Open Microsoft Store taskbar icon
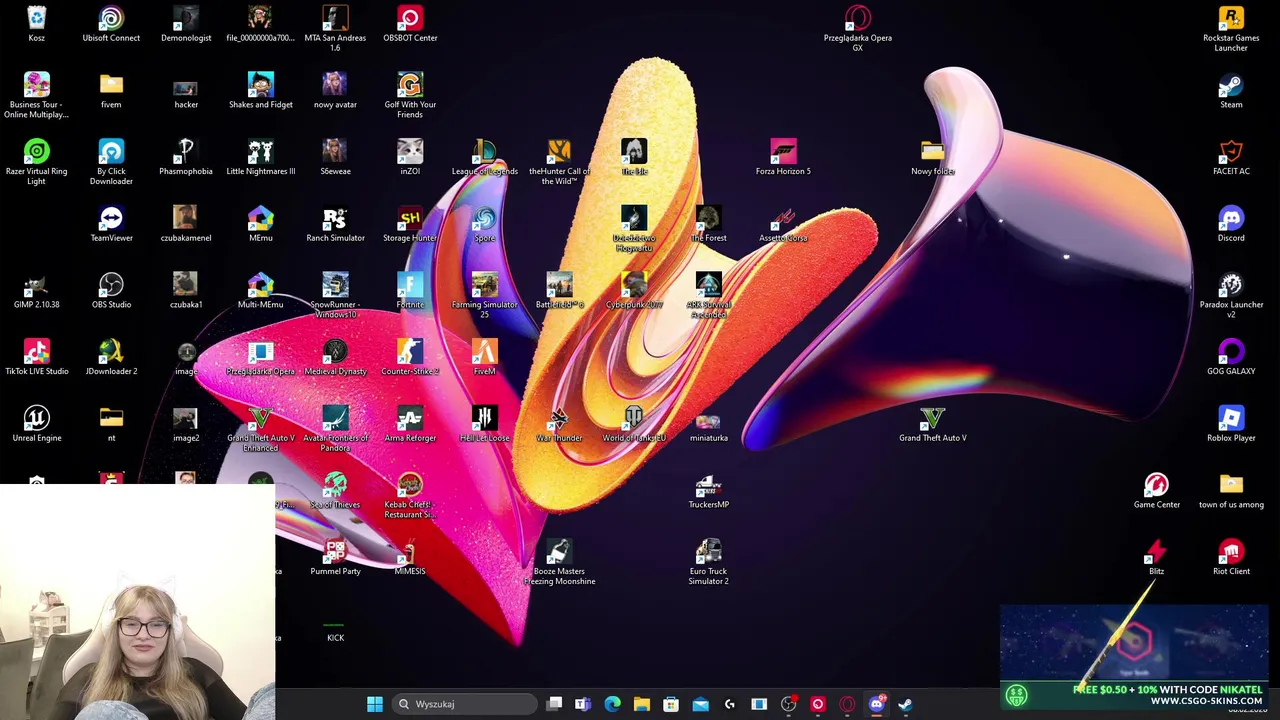The image size is (1280, 720). coord(671,704)
